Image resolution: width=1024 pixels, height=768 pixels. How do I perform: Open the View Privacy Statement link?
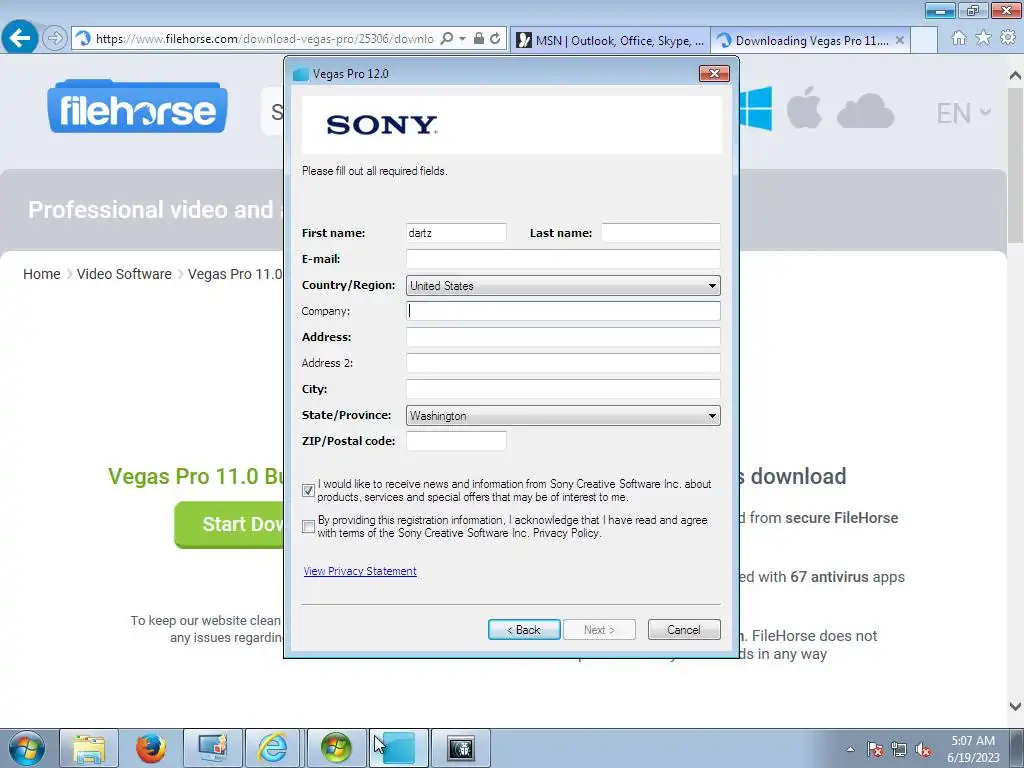(360, 571)
